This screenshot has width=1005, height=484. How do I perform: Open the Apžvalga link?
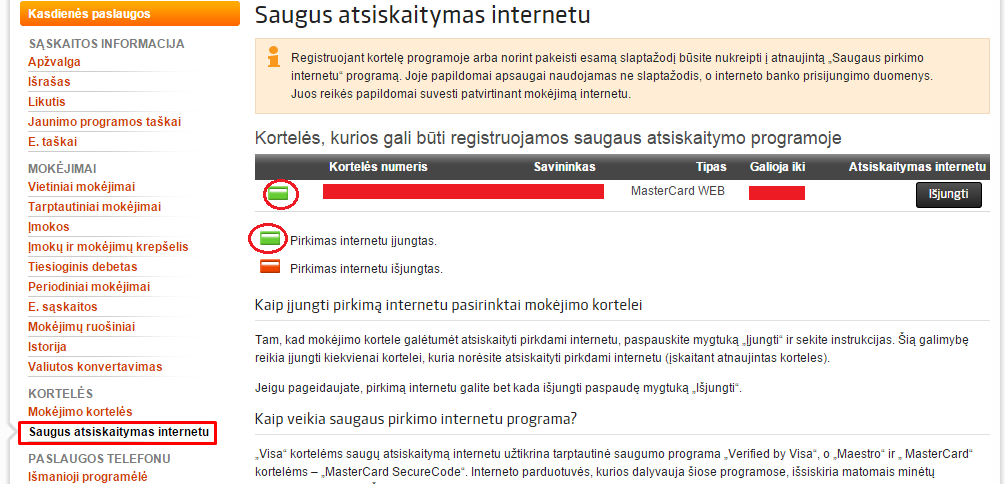(x=54, y=62)
